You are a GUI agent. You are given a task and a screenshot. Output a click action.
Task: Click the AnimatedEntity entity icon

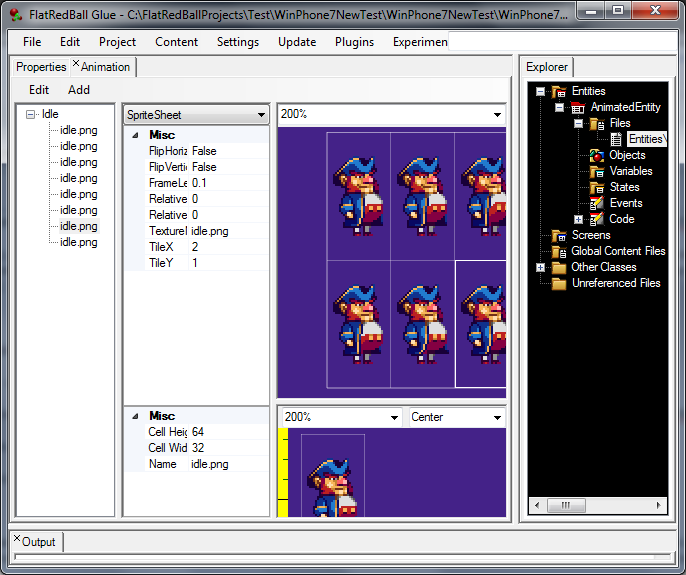(x=578, y=108)
